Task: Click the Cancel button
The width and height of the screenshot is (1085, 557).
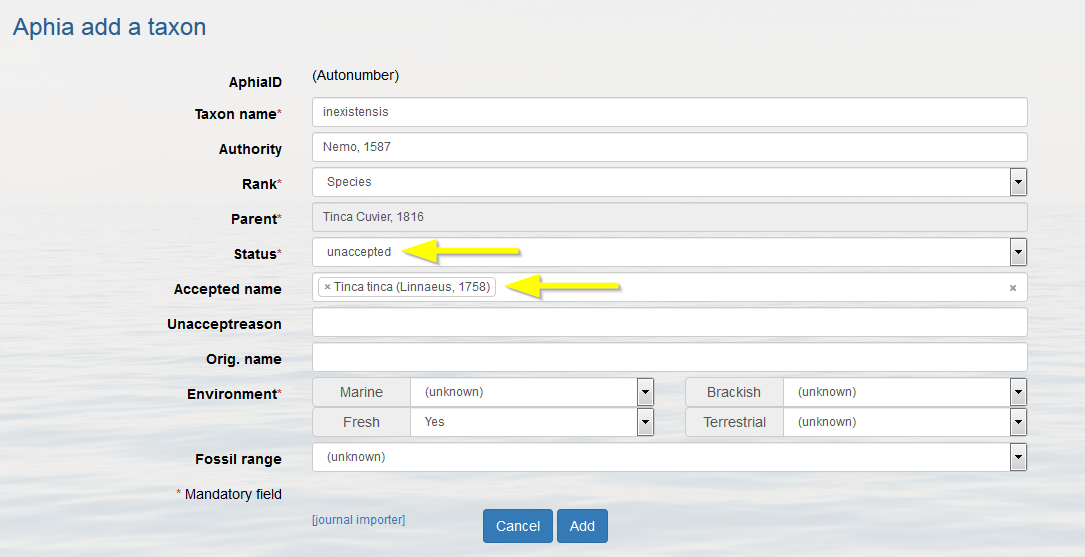Action: 518,526
